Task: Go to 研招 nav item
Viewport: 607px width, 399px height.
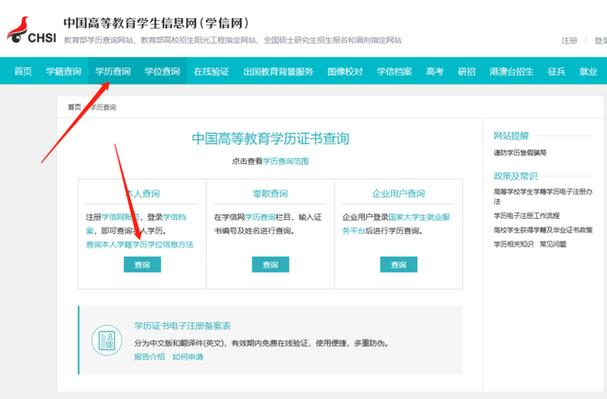Action: 466,72
